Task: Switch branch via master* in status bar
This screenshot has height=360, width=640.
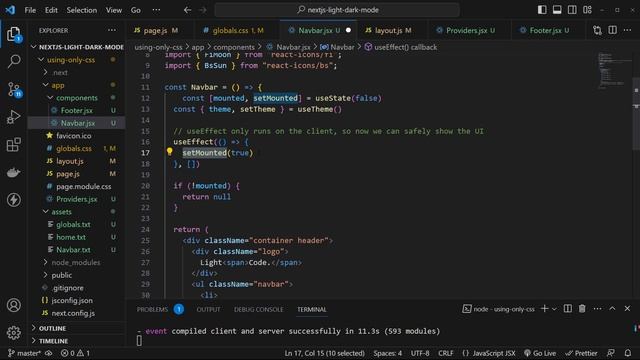Action: [x=24, y=353]
